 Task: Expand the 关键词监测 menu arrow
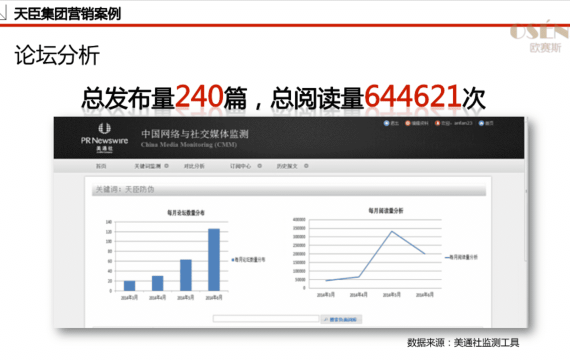coord(166,166)
